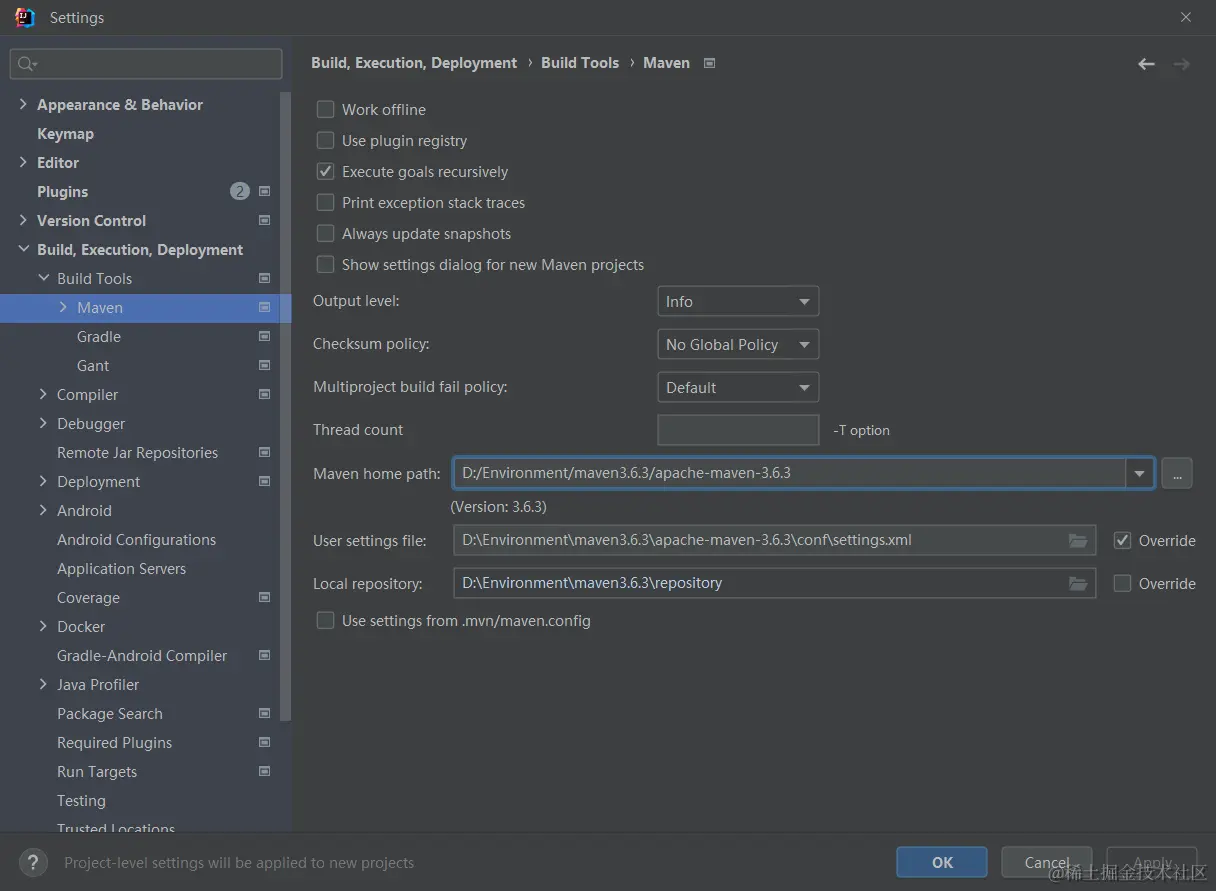This screenshot has width=1216, height=891.
Task: Click settings search input field
Action: coord(146,64)
